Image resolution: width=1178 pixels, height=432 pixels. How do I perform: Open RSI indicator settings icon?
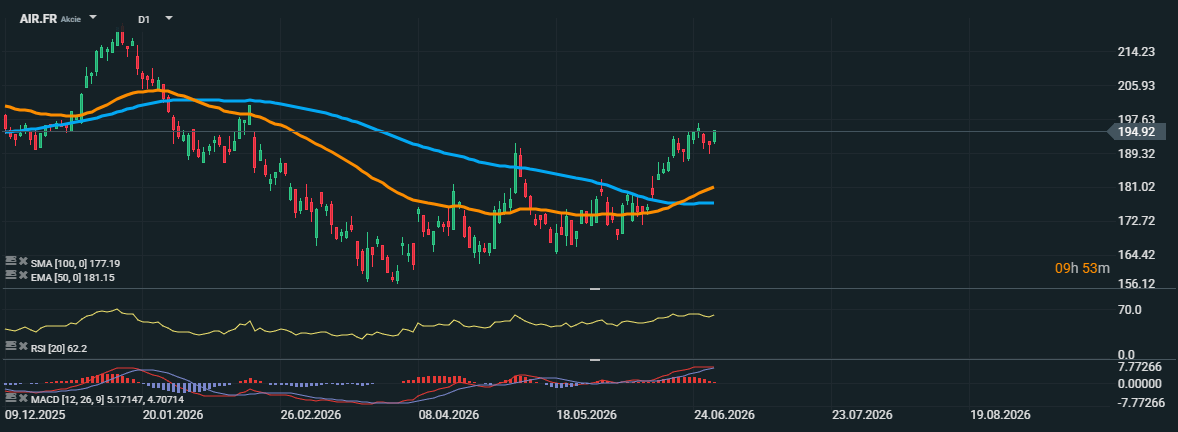click(x=11, y=346)
